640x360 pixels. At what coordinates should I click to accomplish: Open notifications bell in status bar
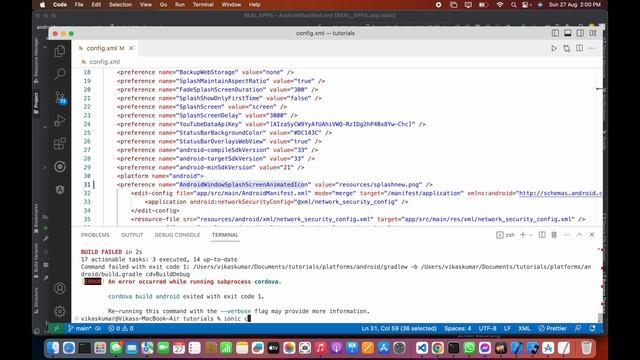[593, 328]
